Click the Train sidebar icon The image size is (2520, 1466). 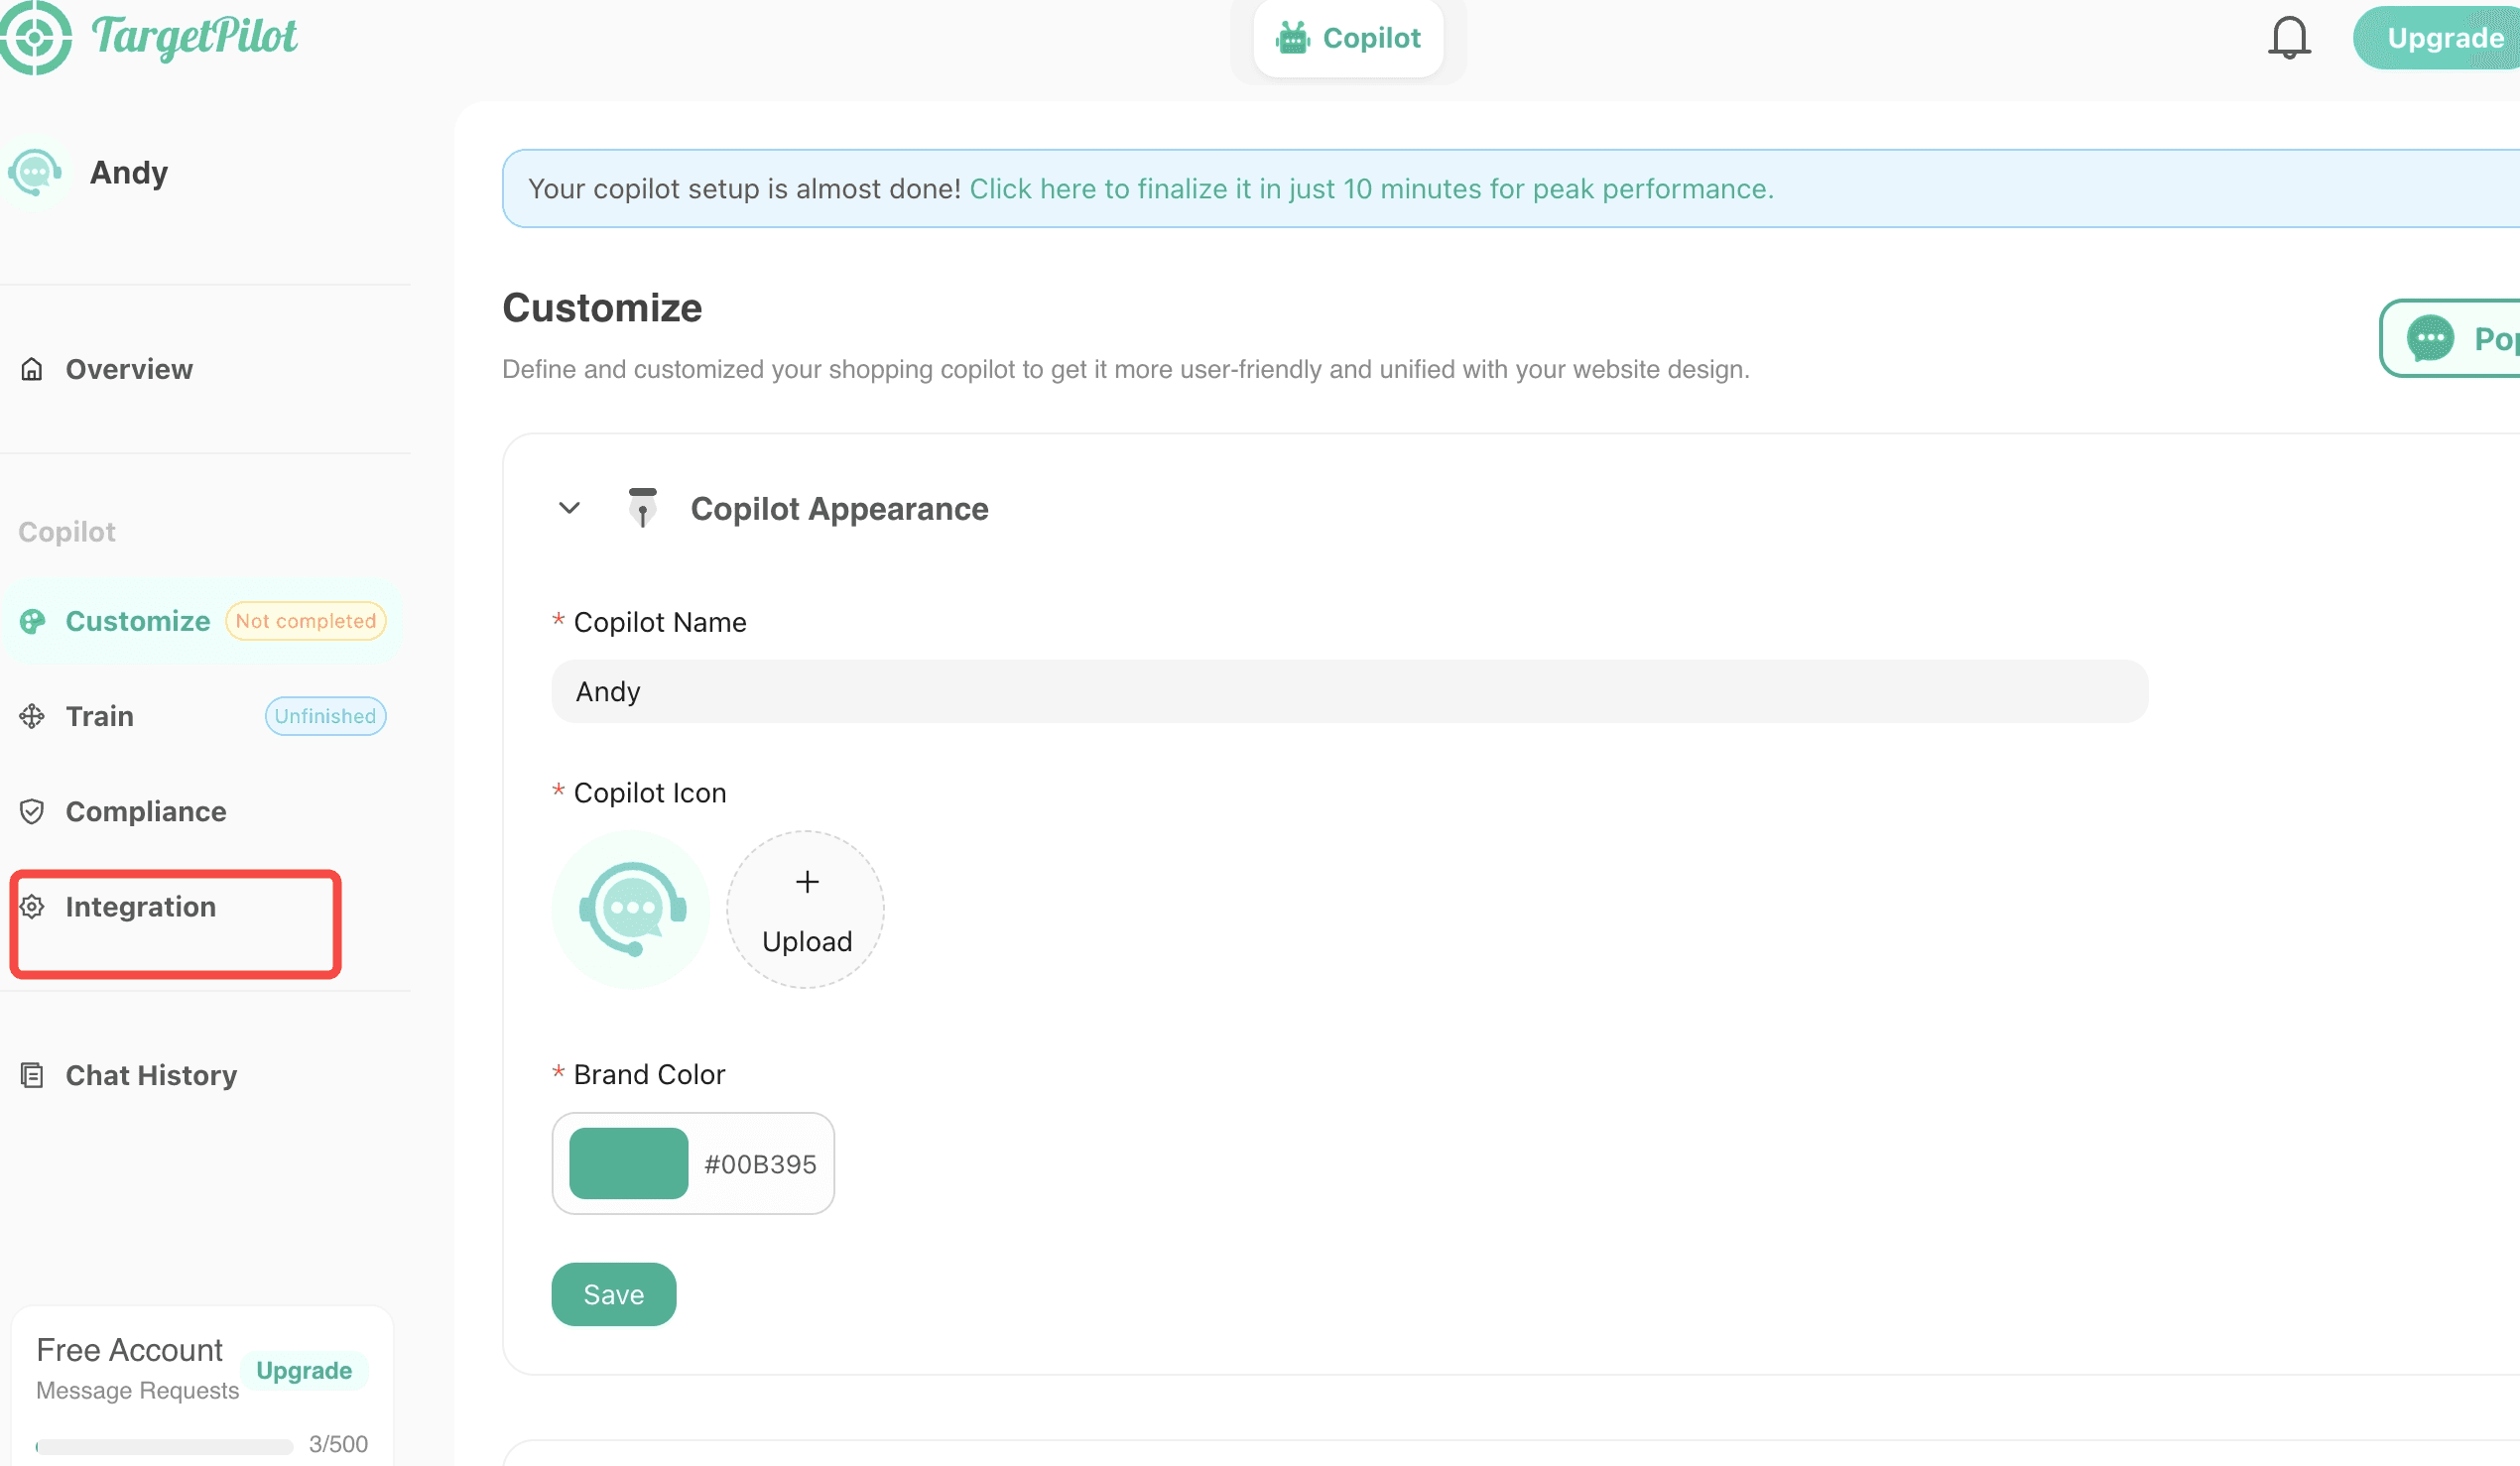pos(32,716)
